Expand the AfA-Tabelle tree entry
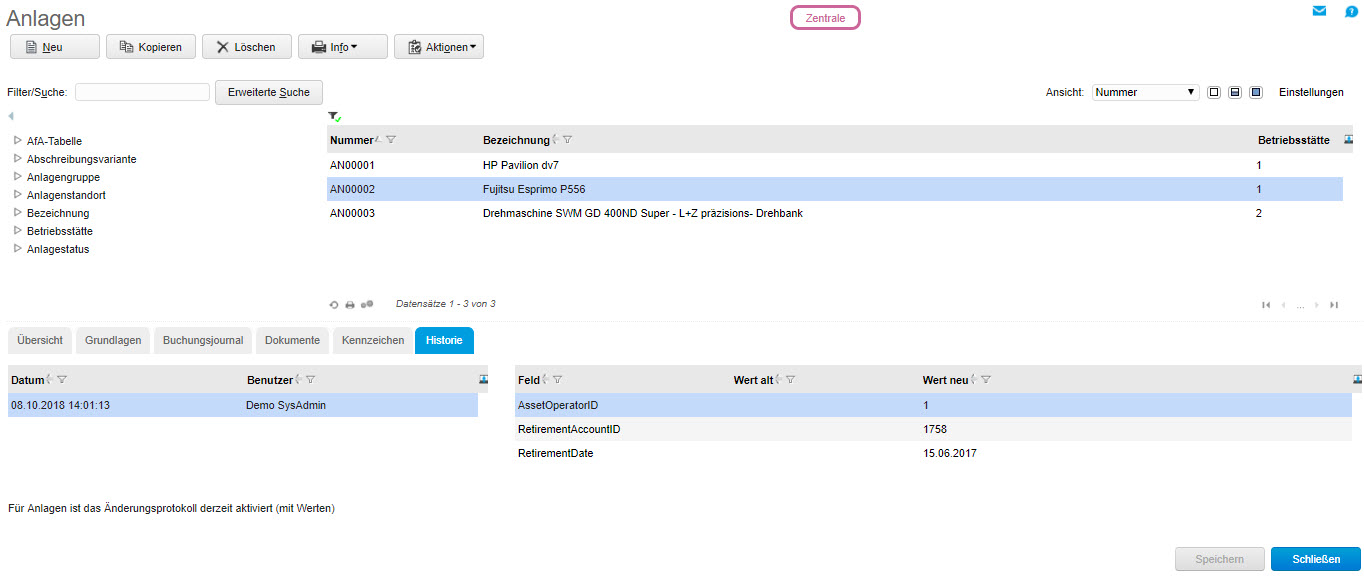1364x577 pixels. click(x=17, y=141)
